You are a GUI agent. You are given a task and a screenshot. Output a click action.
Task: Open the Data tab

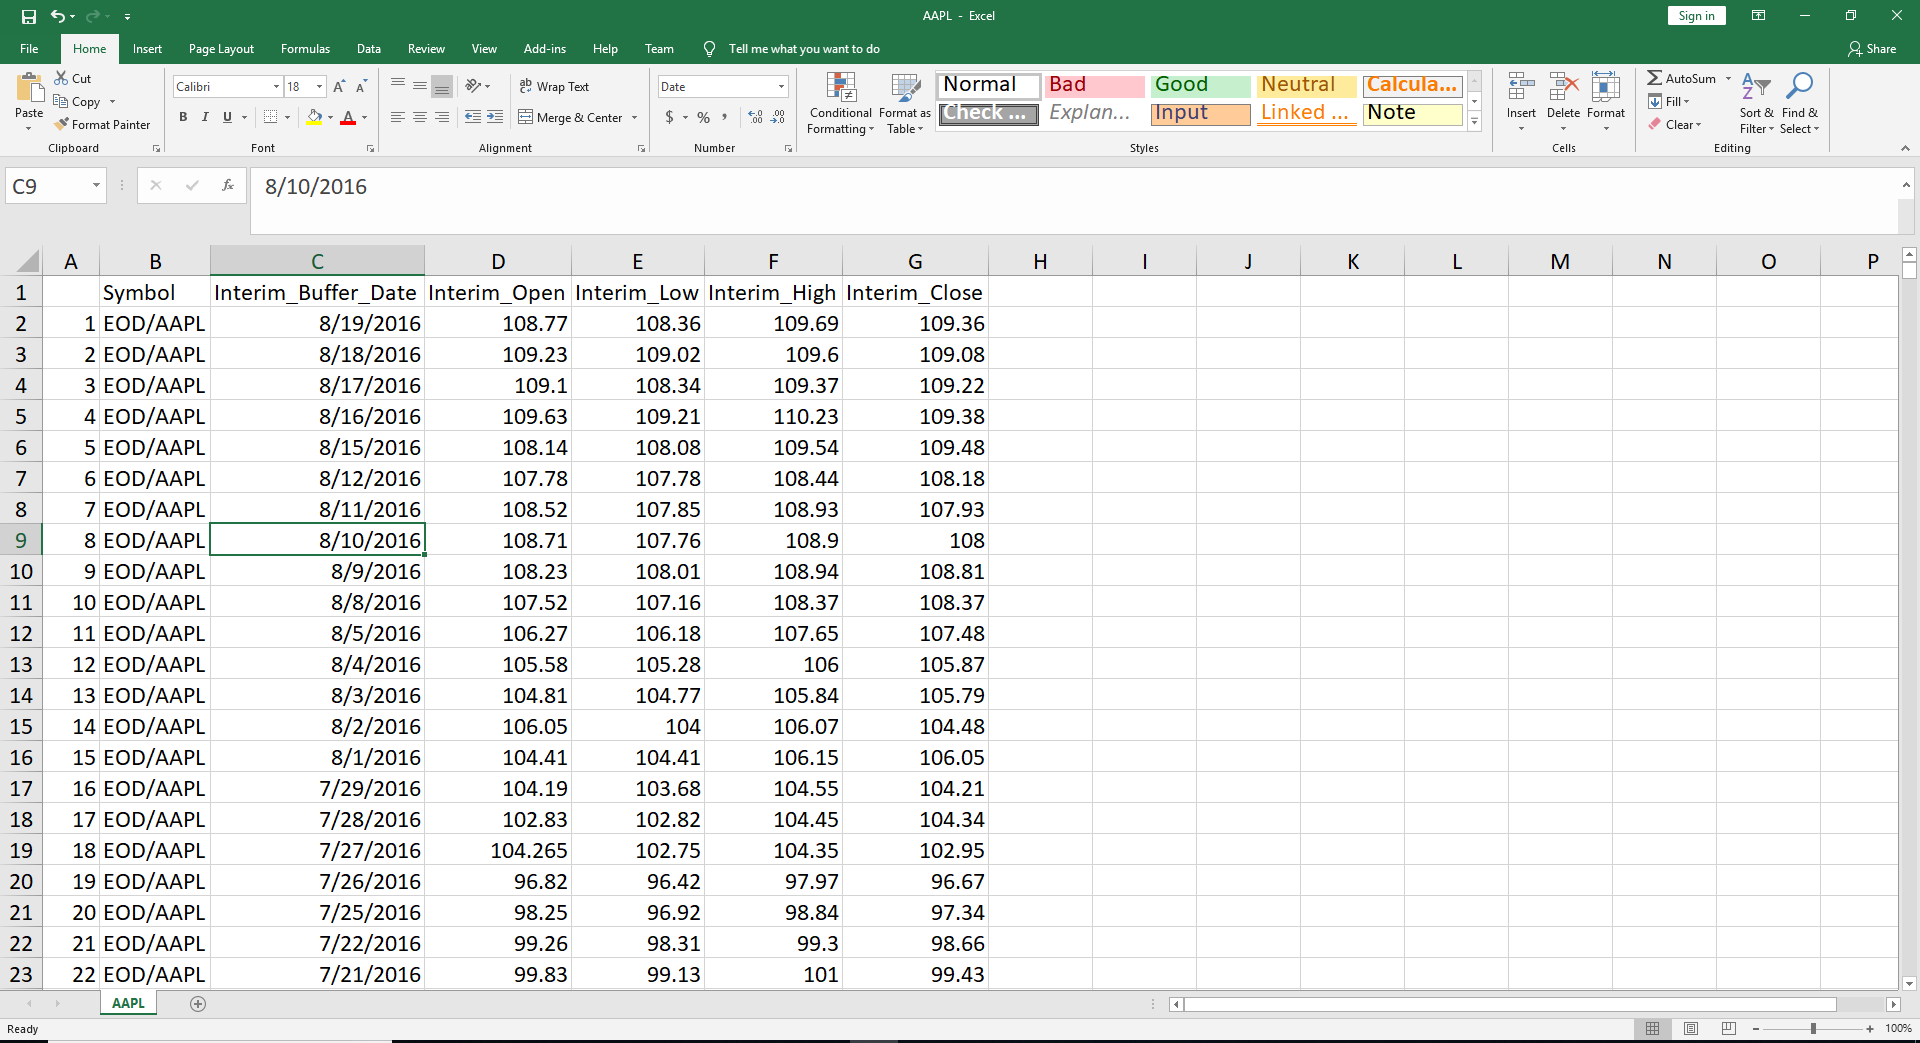coord(369,49)
